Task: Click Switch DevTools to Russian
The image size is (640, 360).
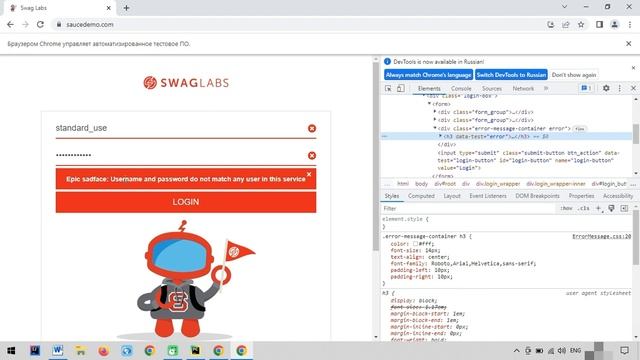Action: [511, 75]
